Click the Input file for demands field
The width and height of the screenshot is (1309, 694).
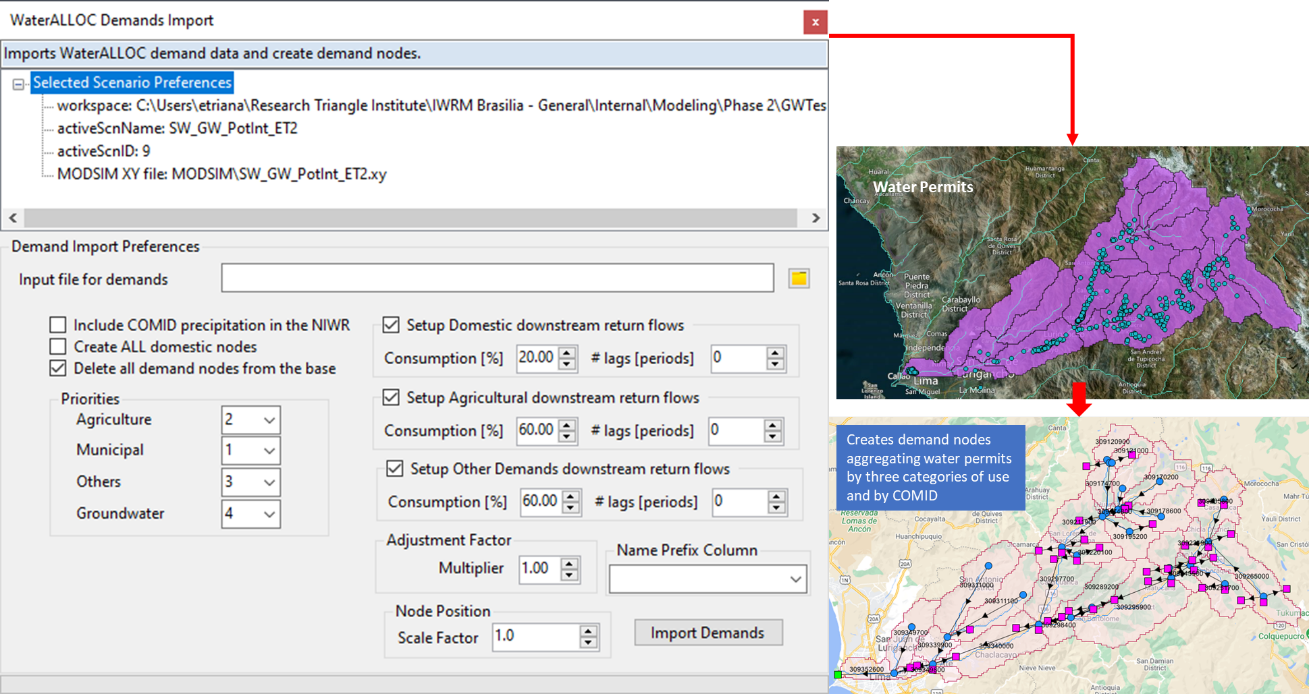click(497, 279)
